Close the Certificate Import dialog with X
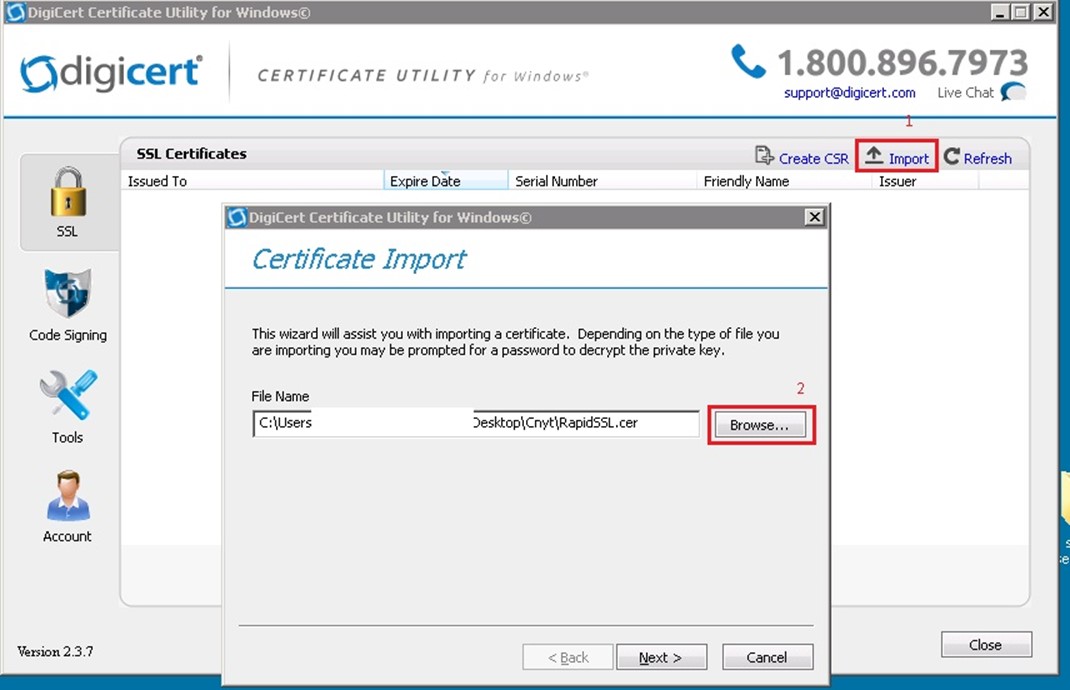Viewport: 1070px width, 690px height. point(814,217)
